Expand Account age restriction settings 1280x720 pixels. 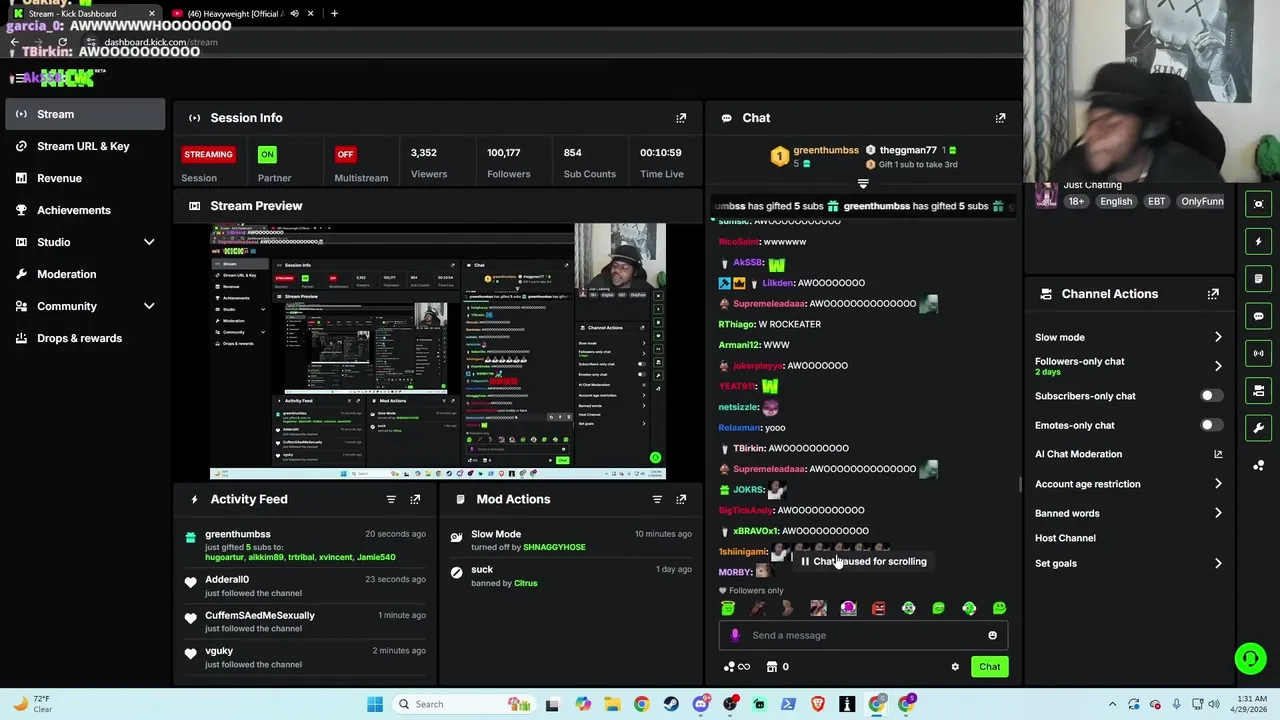(1218, 484)
